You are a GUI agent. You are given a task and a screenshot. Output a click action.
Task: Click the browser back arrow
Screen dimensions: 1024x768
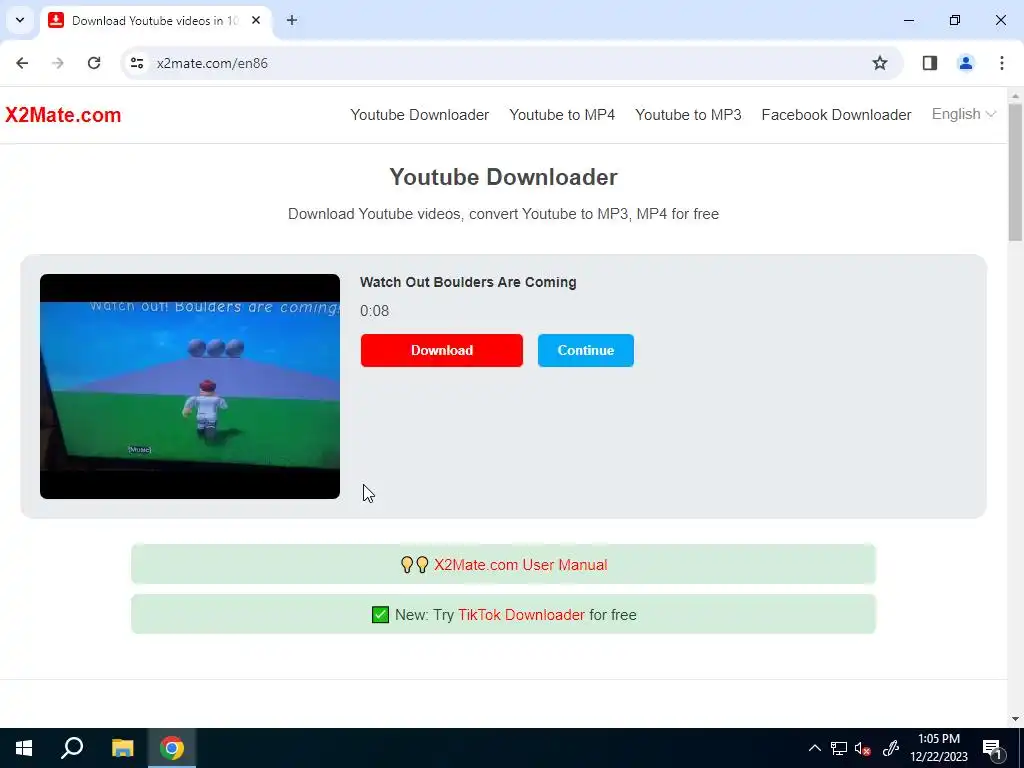(22, 63)
